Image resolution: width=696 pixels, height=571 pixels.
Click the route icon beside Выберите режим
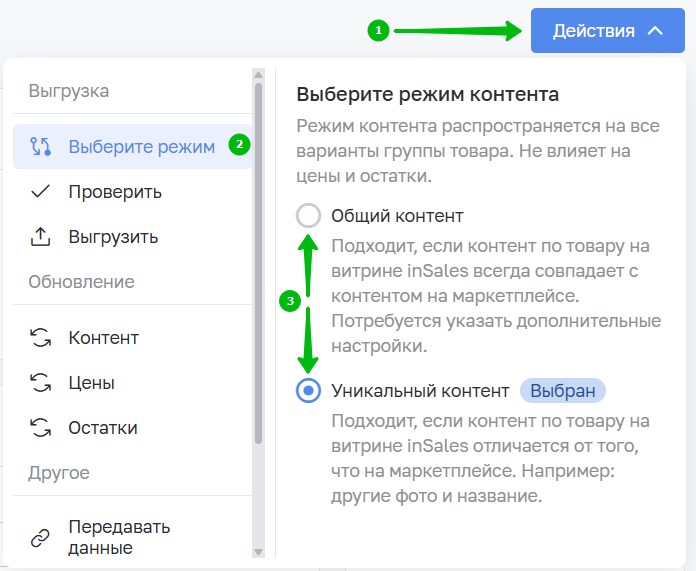pyautogui.click(x=41, y=147)
